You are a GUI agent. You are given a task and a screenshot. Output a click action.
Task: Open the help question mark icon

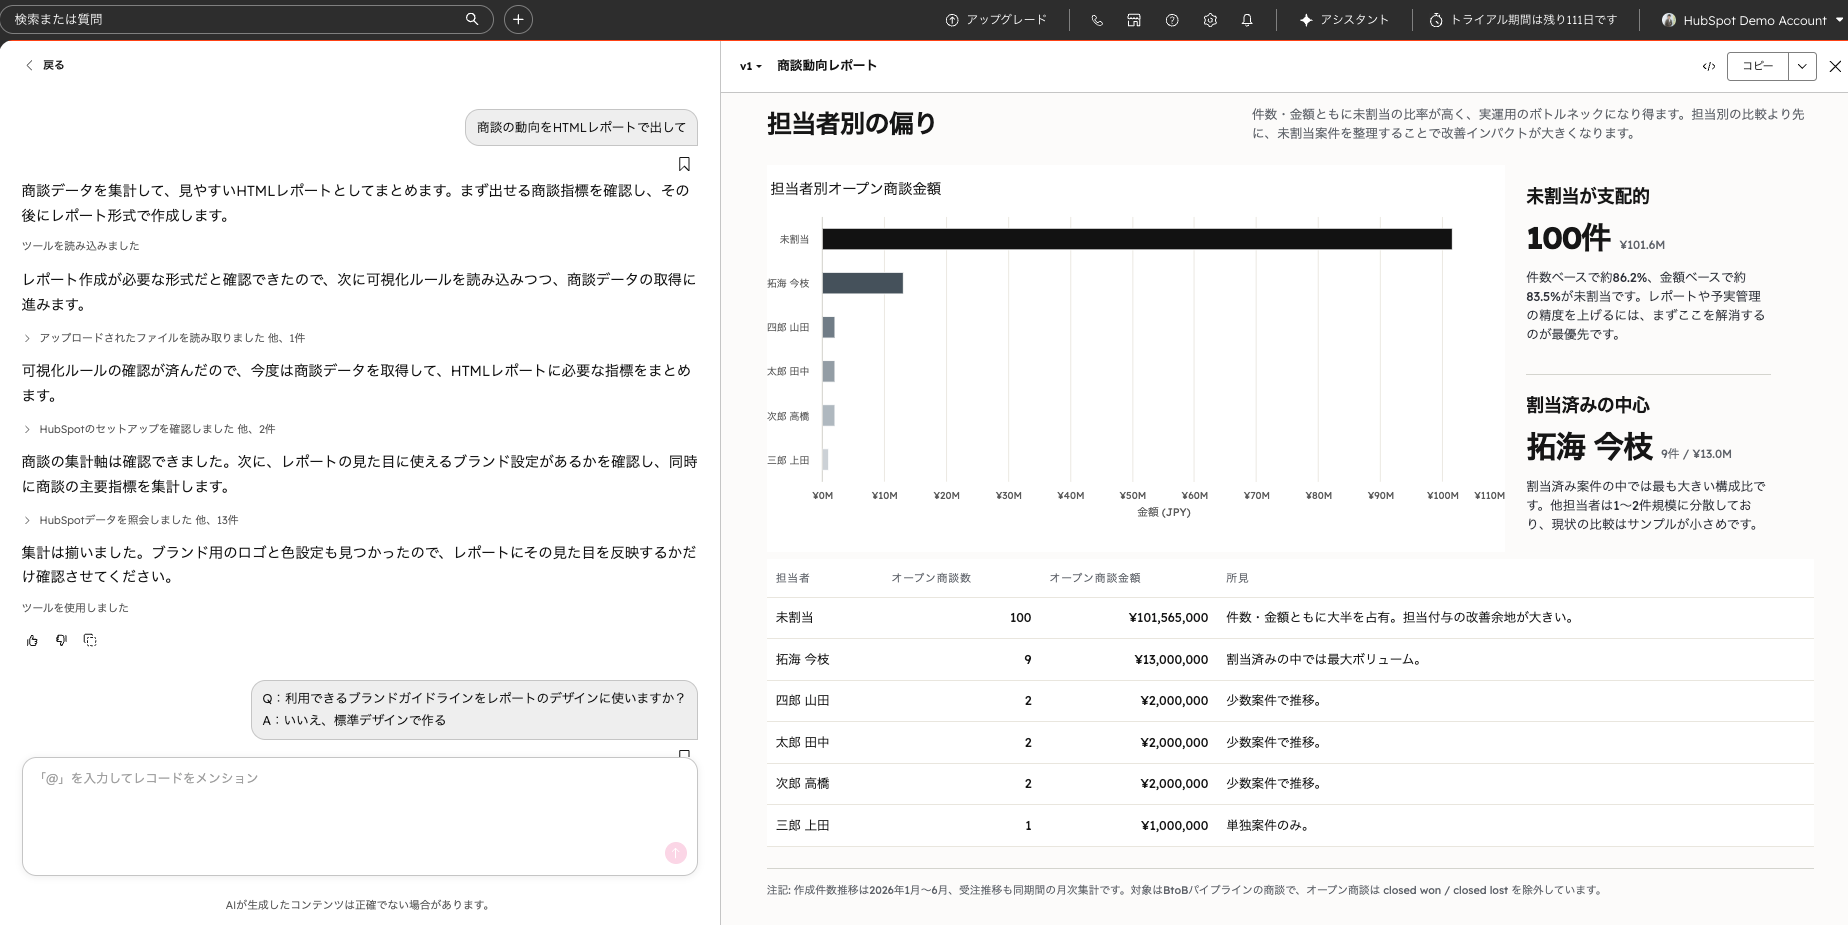tap(1172, 20)
